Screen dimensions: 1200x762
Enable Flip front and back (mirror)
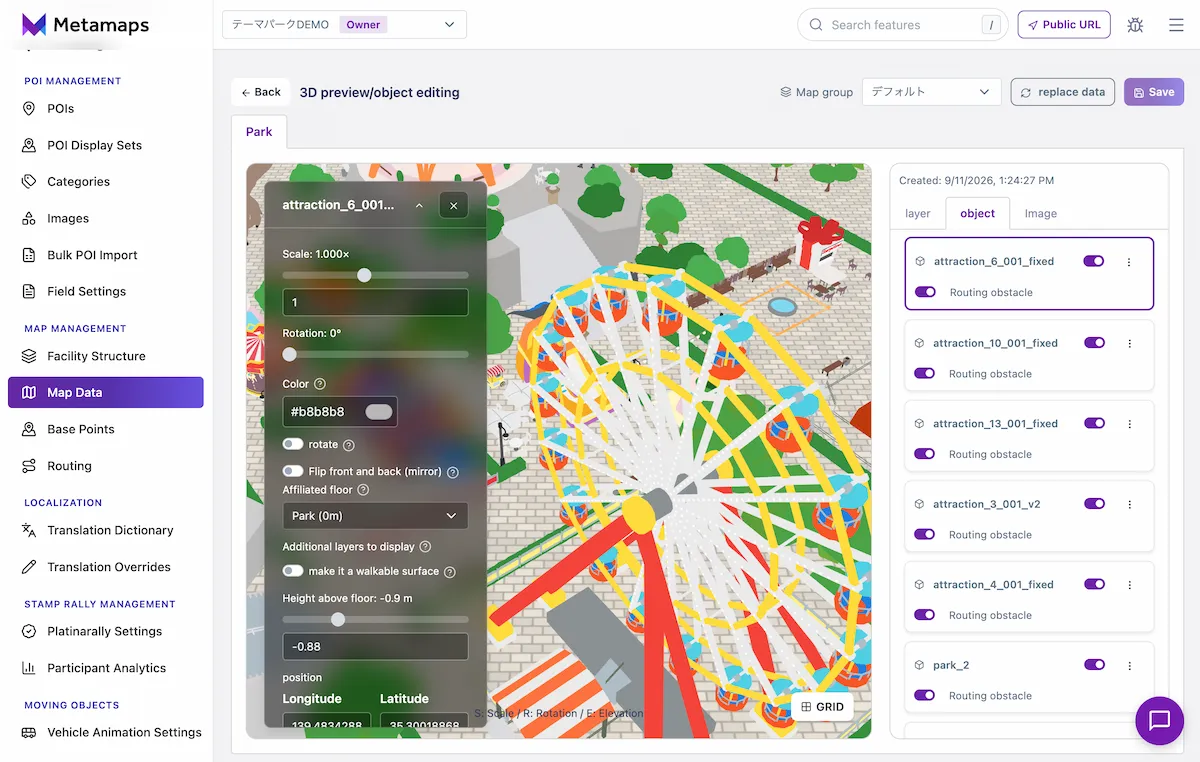(293, 471)
